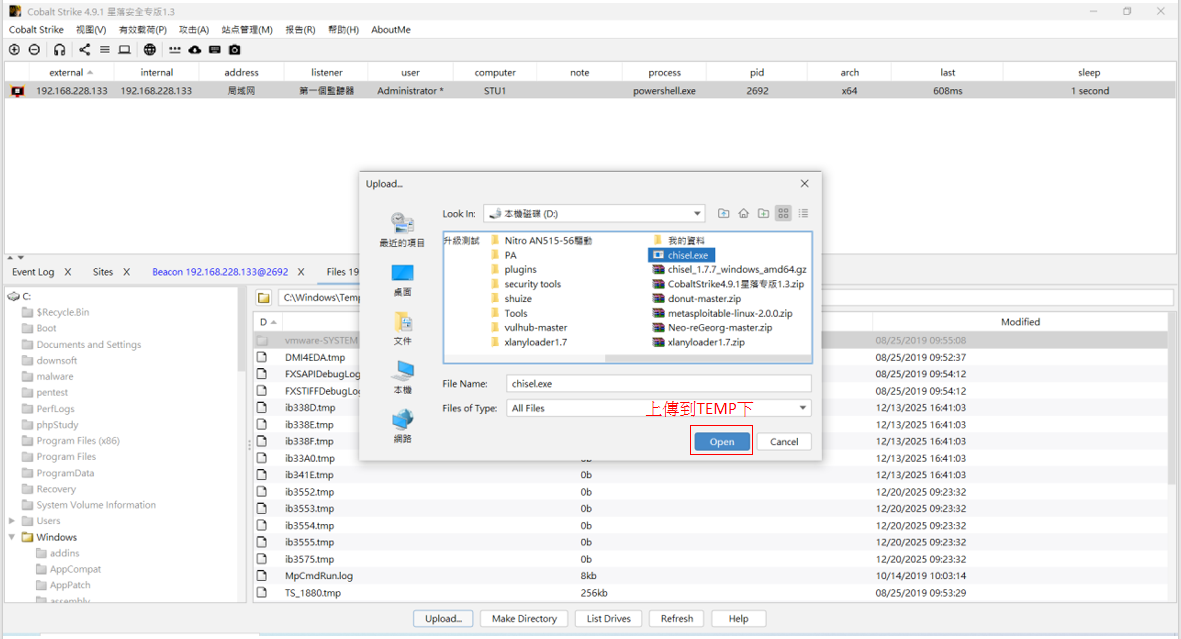The height and width of the screenshot is (639, 1181).
Task: Collapse the Windows folder in tree
Action: pos(11,537)
